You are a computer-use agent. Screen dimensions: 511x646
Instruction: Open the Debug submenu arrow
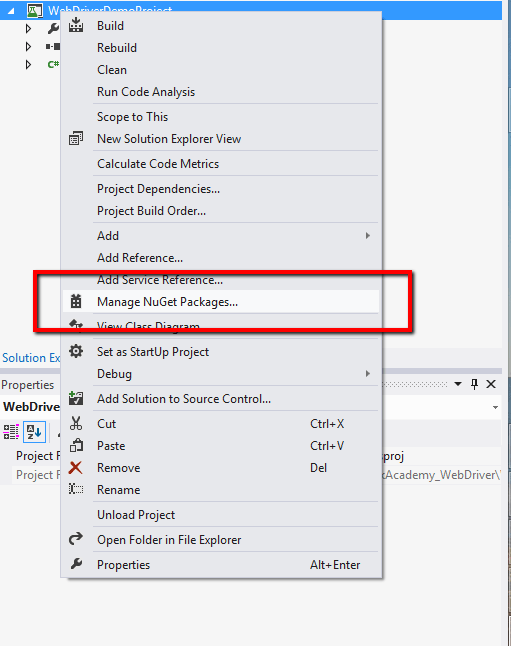(368, 373)
